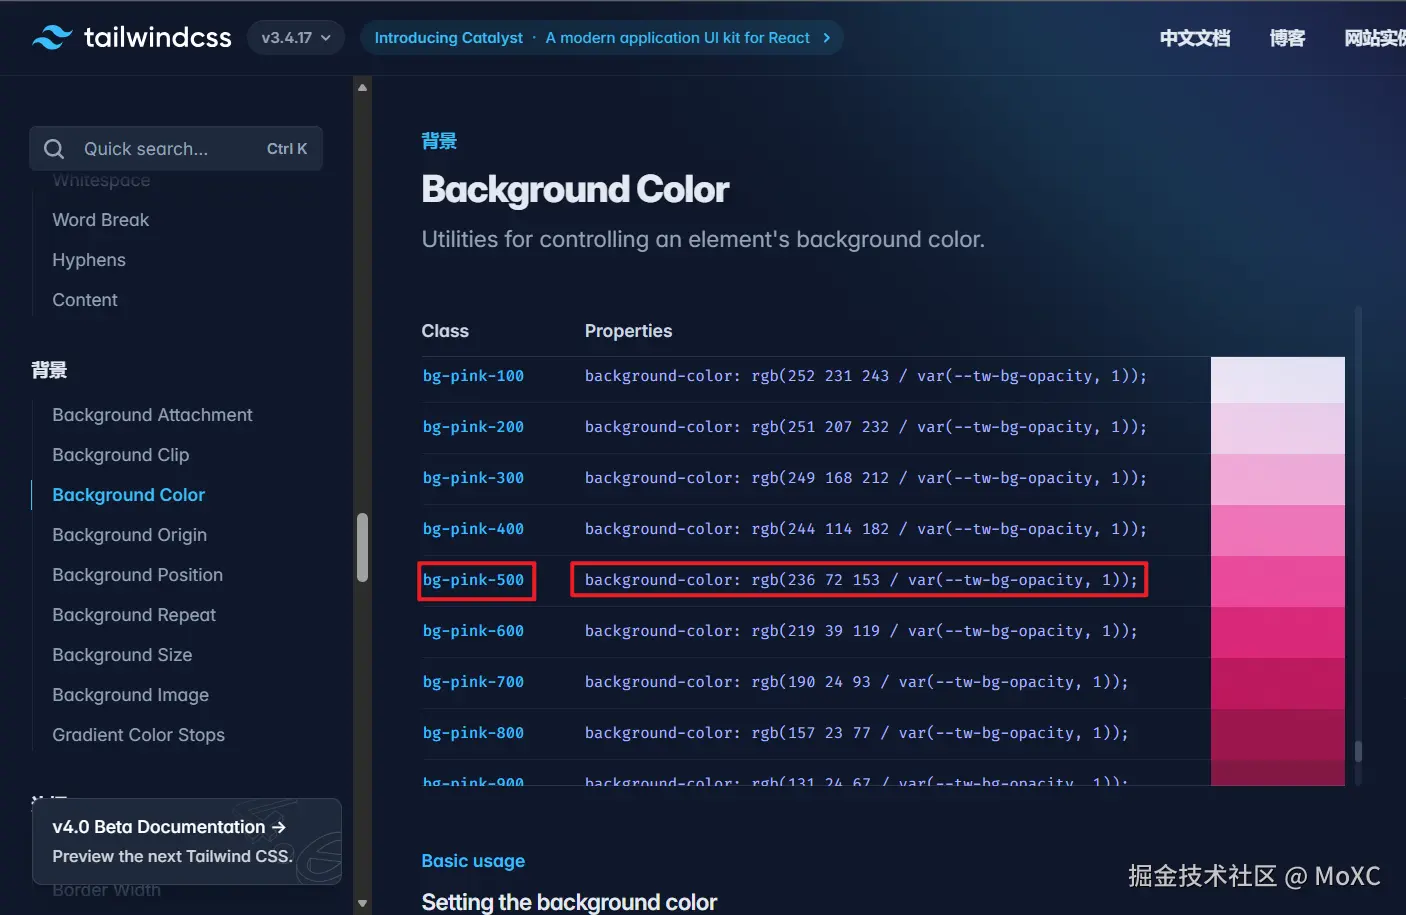Click the bg-pink-200 class name
Screen dimensions: 1406x915
[x=473, y=427]
